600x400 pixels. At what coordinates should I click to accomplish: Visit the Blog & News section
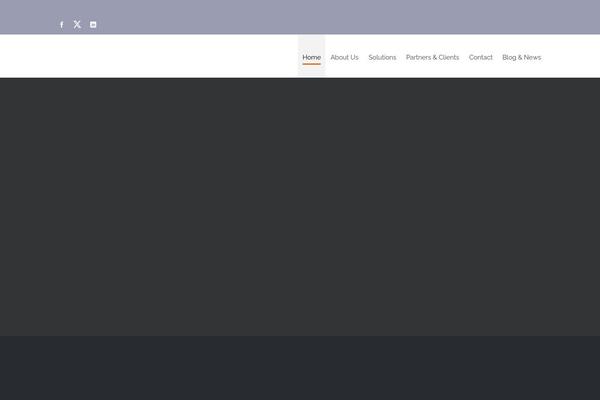tap(522, 57)
